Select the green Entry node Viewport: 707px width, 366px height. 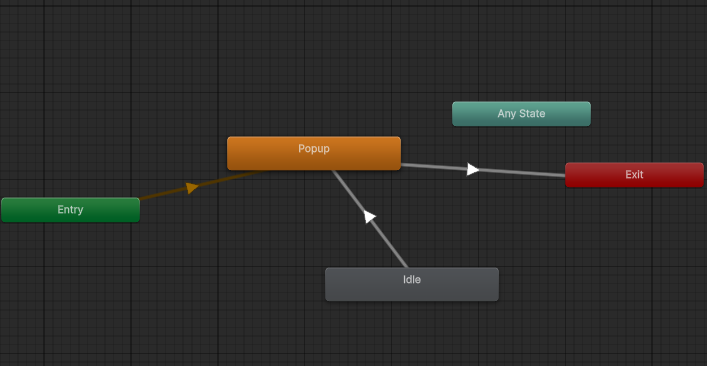[70, 210]
